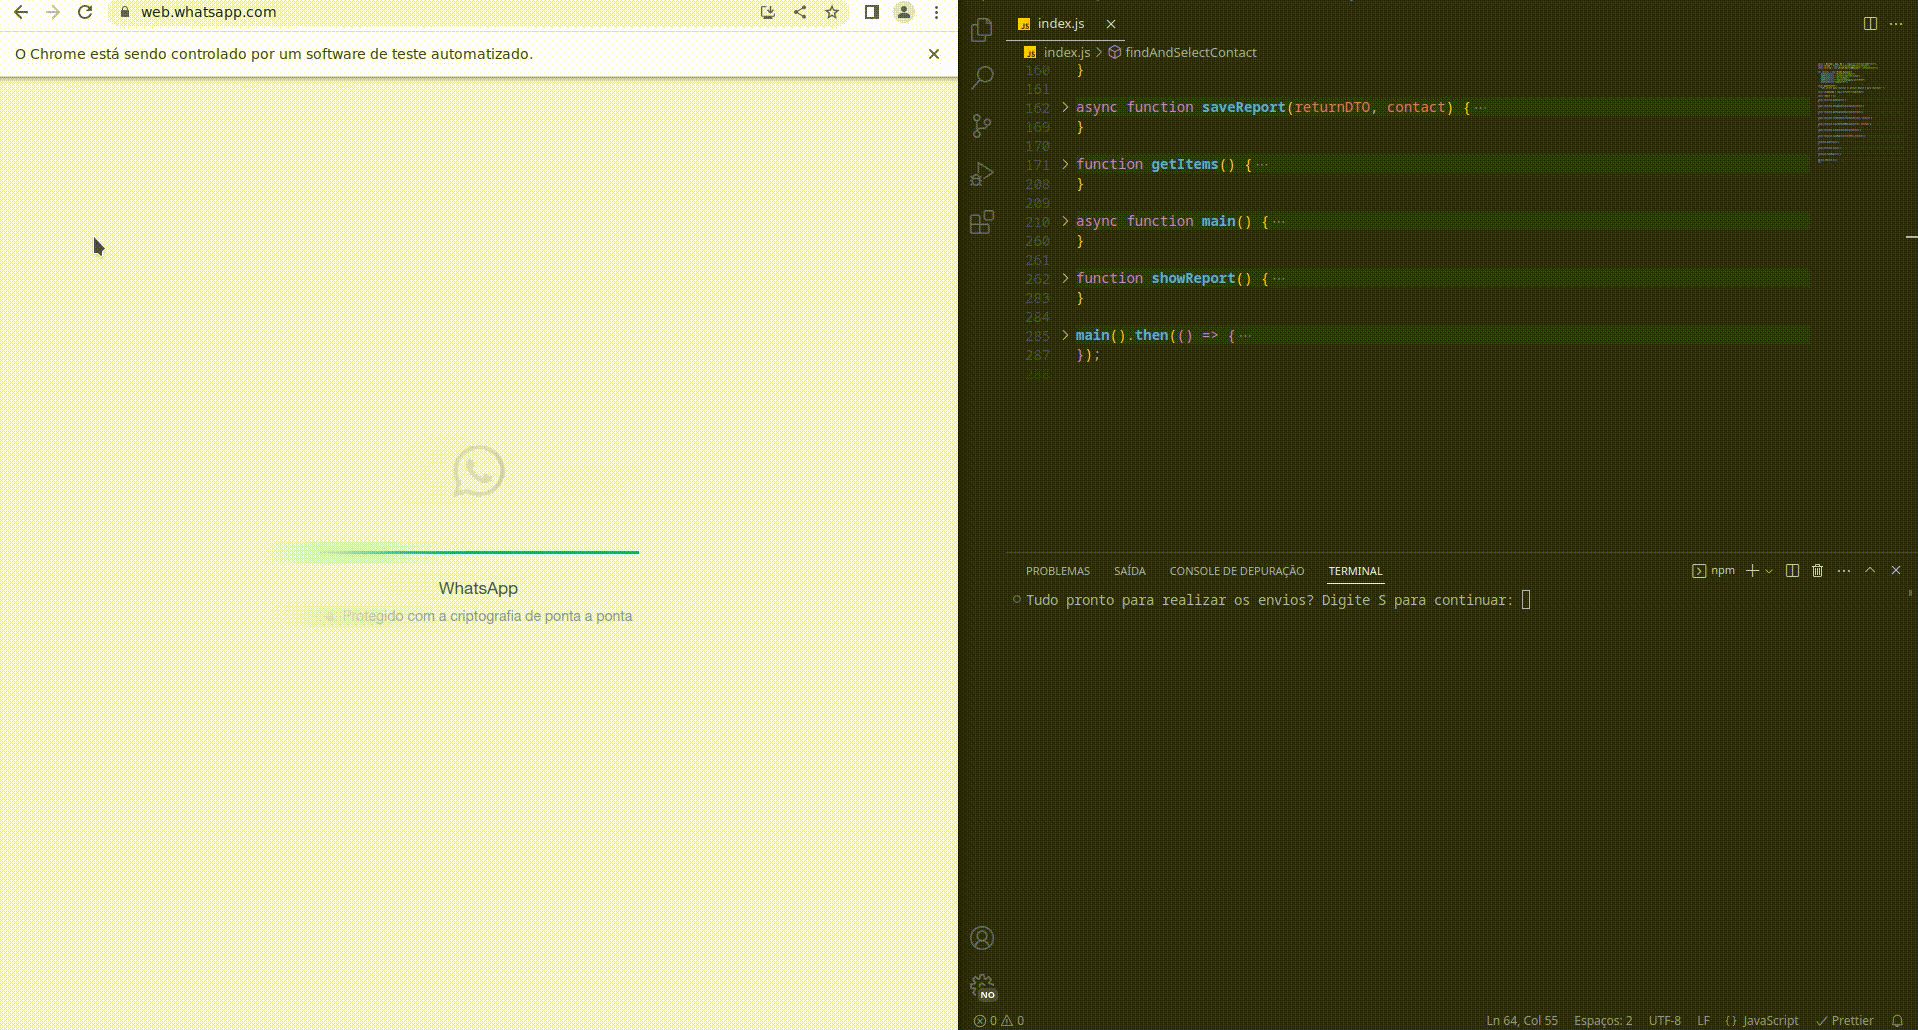Expand the showReport function fold

[x=1065, y=278]
